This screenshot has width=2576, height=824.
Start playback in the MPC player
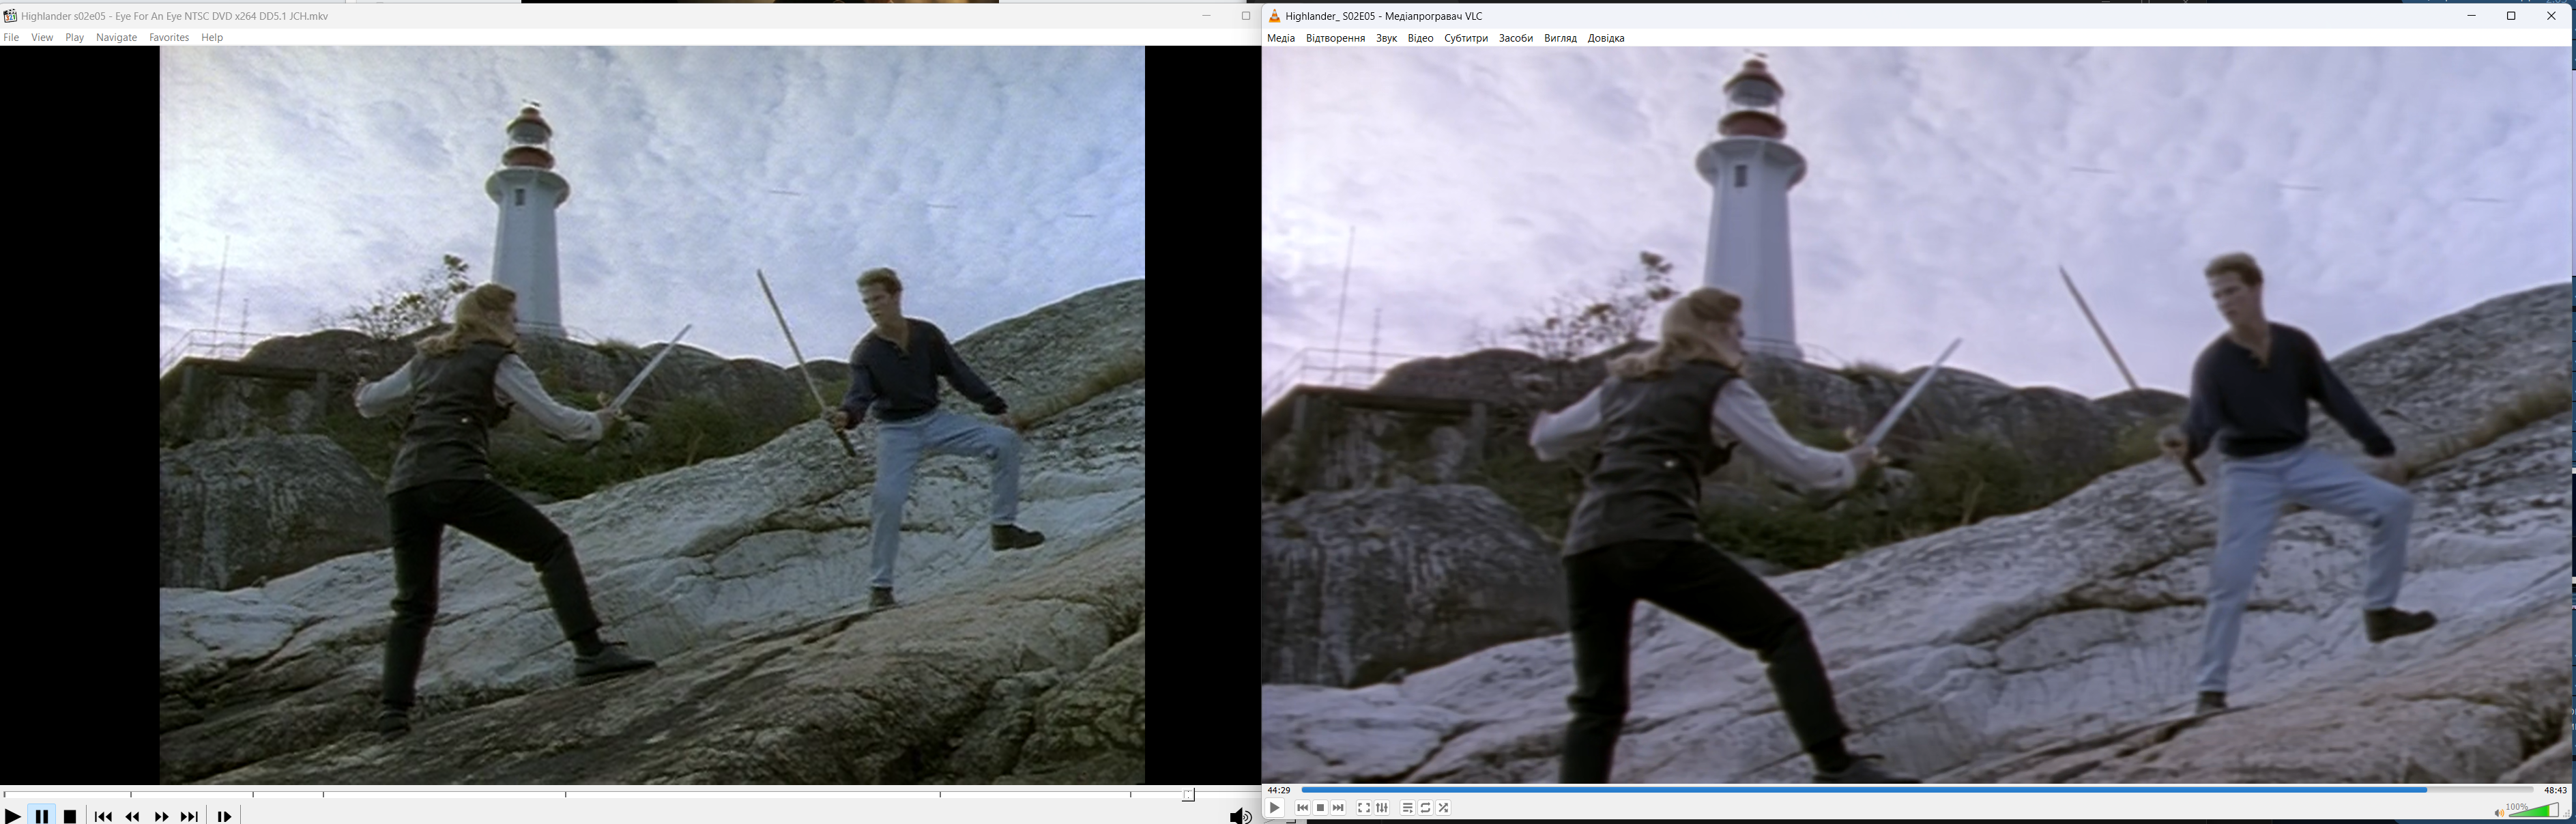pyautogui.click(x=12, y=816)
